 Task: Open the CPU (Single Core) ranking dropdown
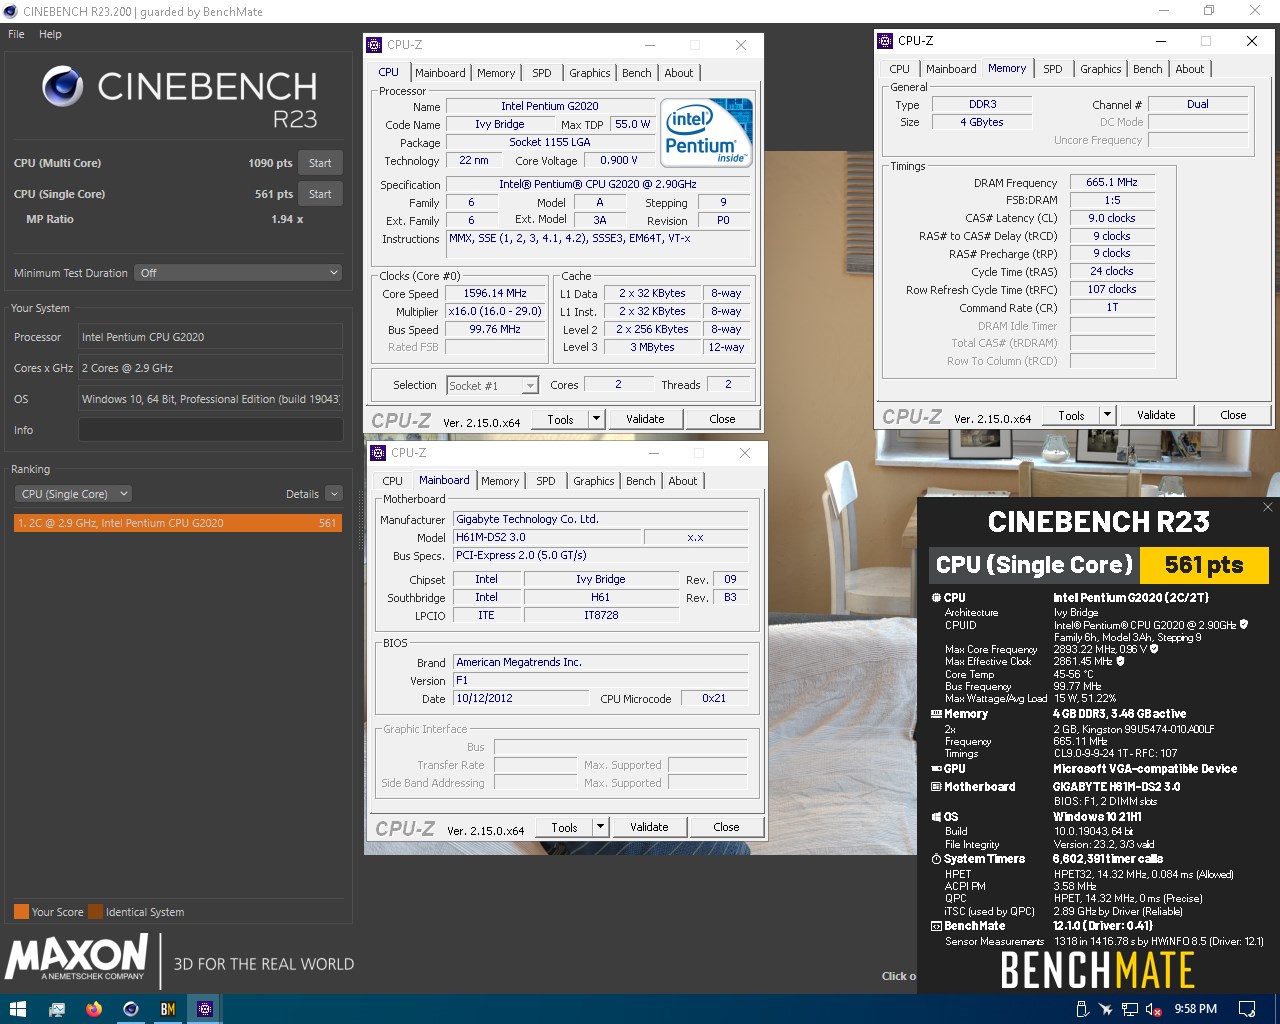coord(73,494)
